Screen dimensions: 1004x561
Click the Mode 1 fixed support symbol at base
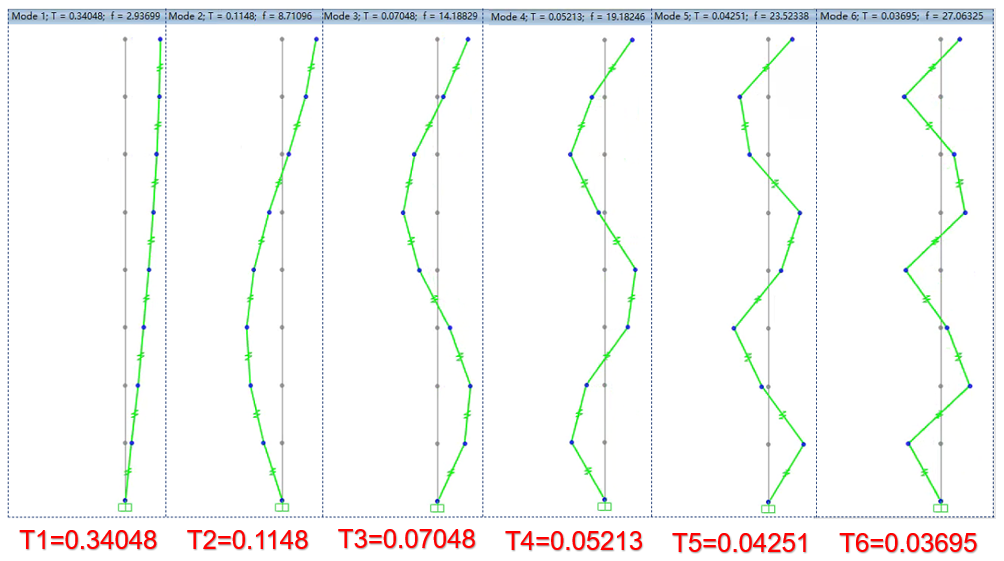pos(125,507)
